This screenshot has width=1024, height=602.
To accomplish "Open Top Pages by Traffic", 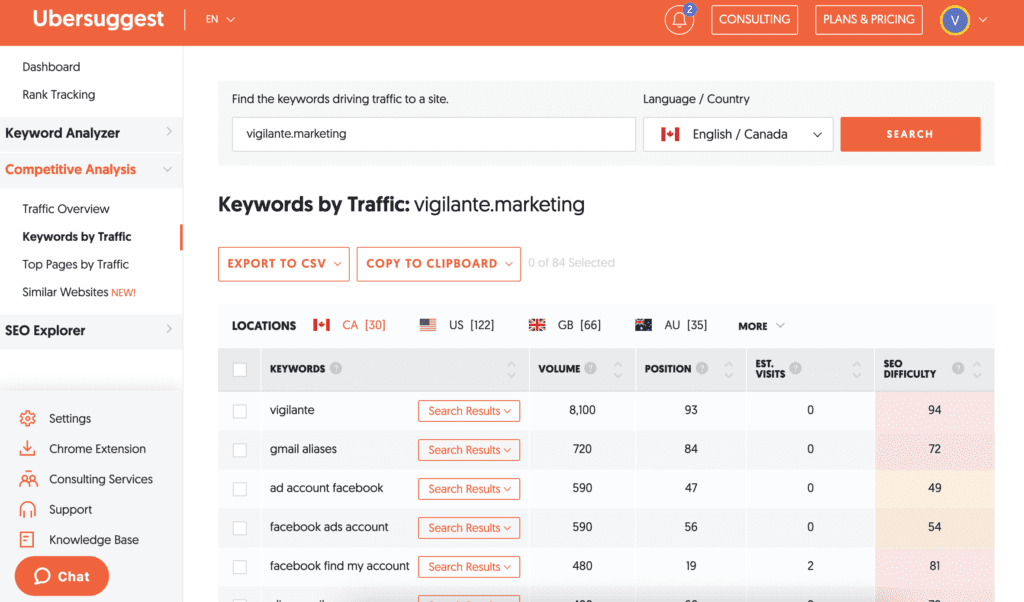I will click(x=76, y=264).
